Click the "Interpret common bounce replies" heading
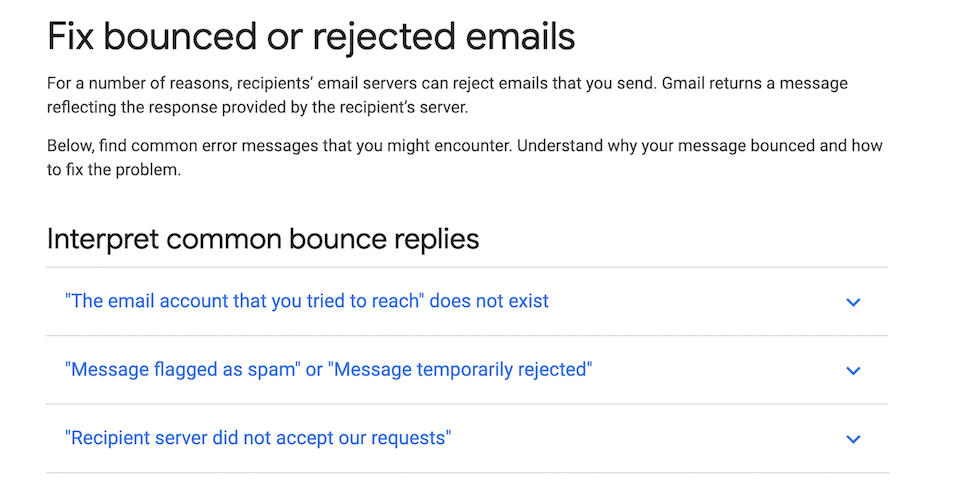 click(x=263, y=239)
